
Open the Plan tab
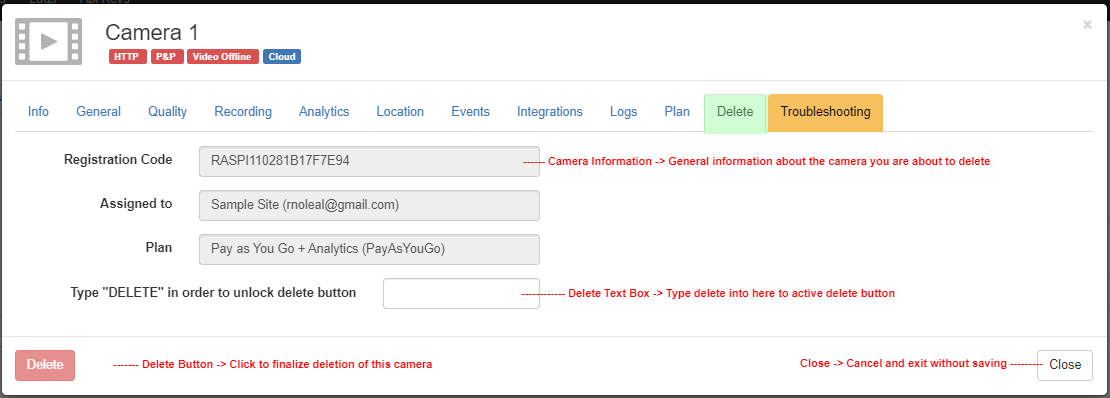pos(677,112)
